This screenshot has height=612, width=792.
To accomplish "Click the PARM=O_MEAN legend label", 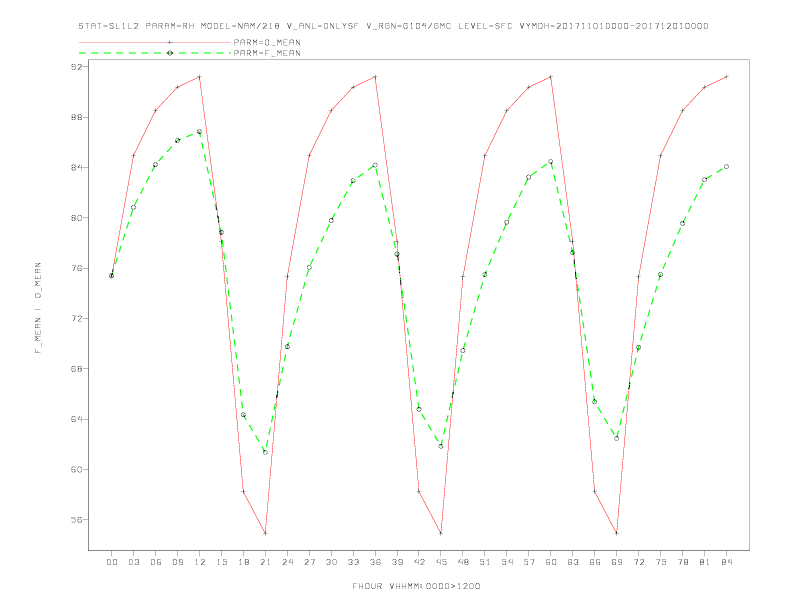I will 267,42.
